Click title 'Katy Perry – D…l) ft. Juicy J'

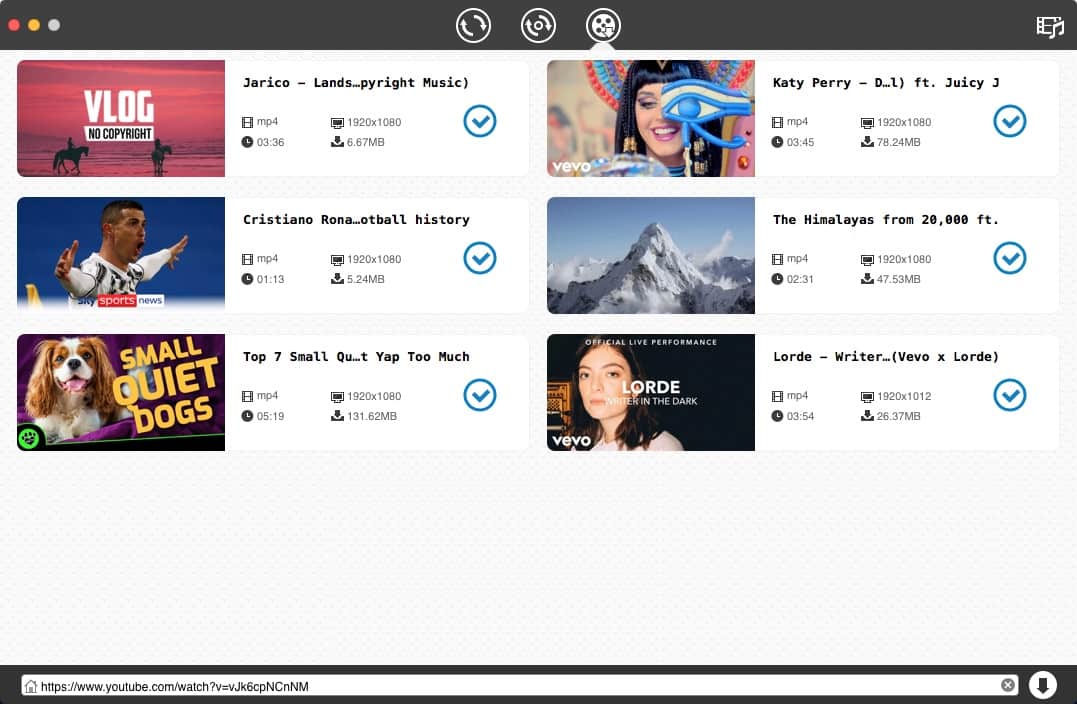(886, 82)
